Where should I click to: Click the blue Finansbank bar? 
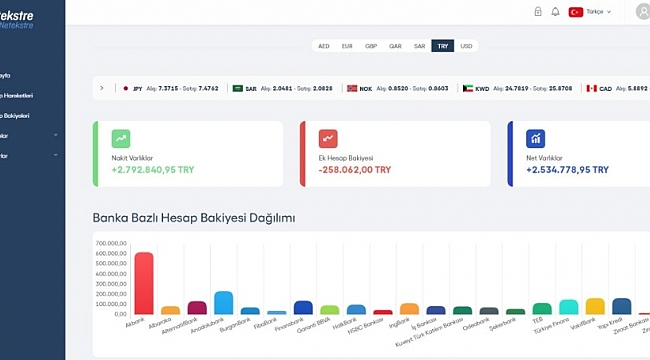(x=303, y=308)
